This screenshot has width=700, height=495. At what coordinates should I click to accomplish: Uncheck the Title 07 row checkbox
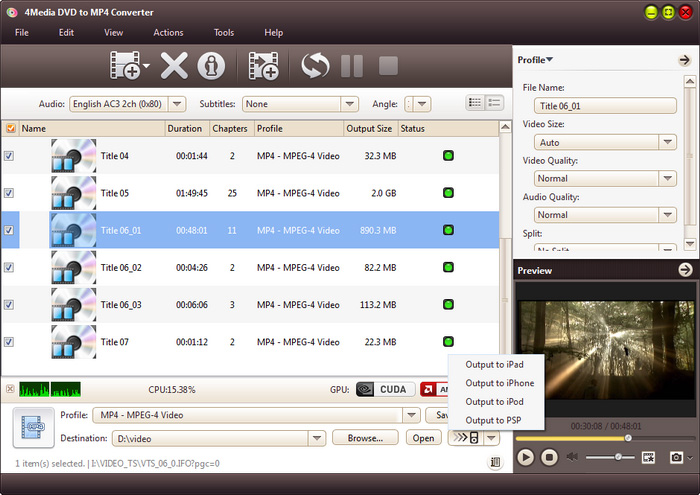[x=10, y=342]
